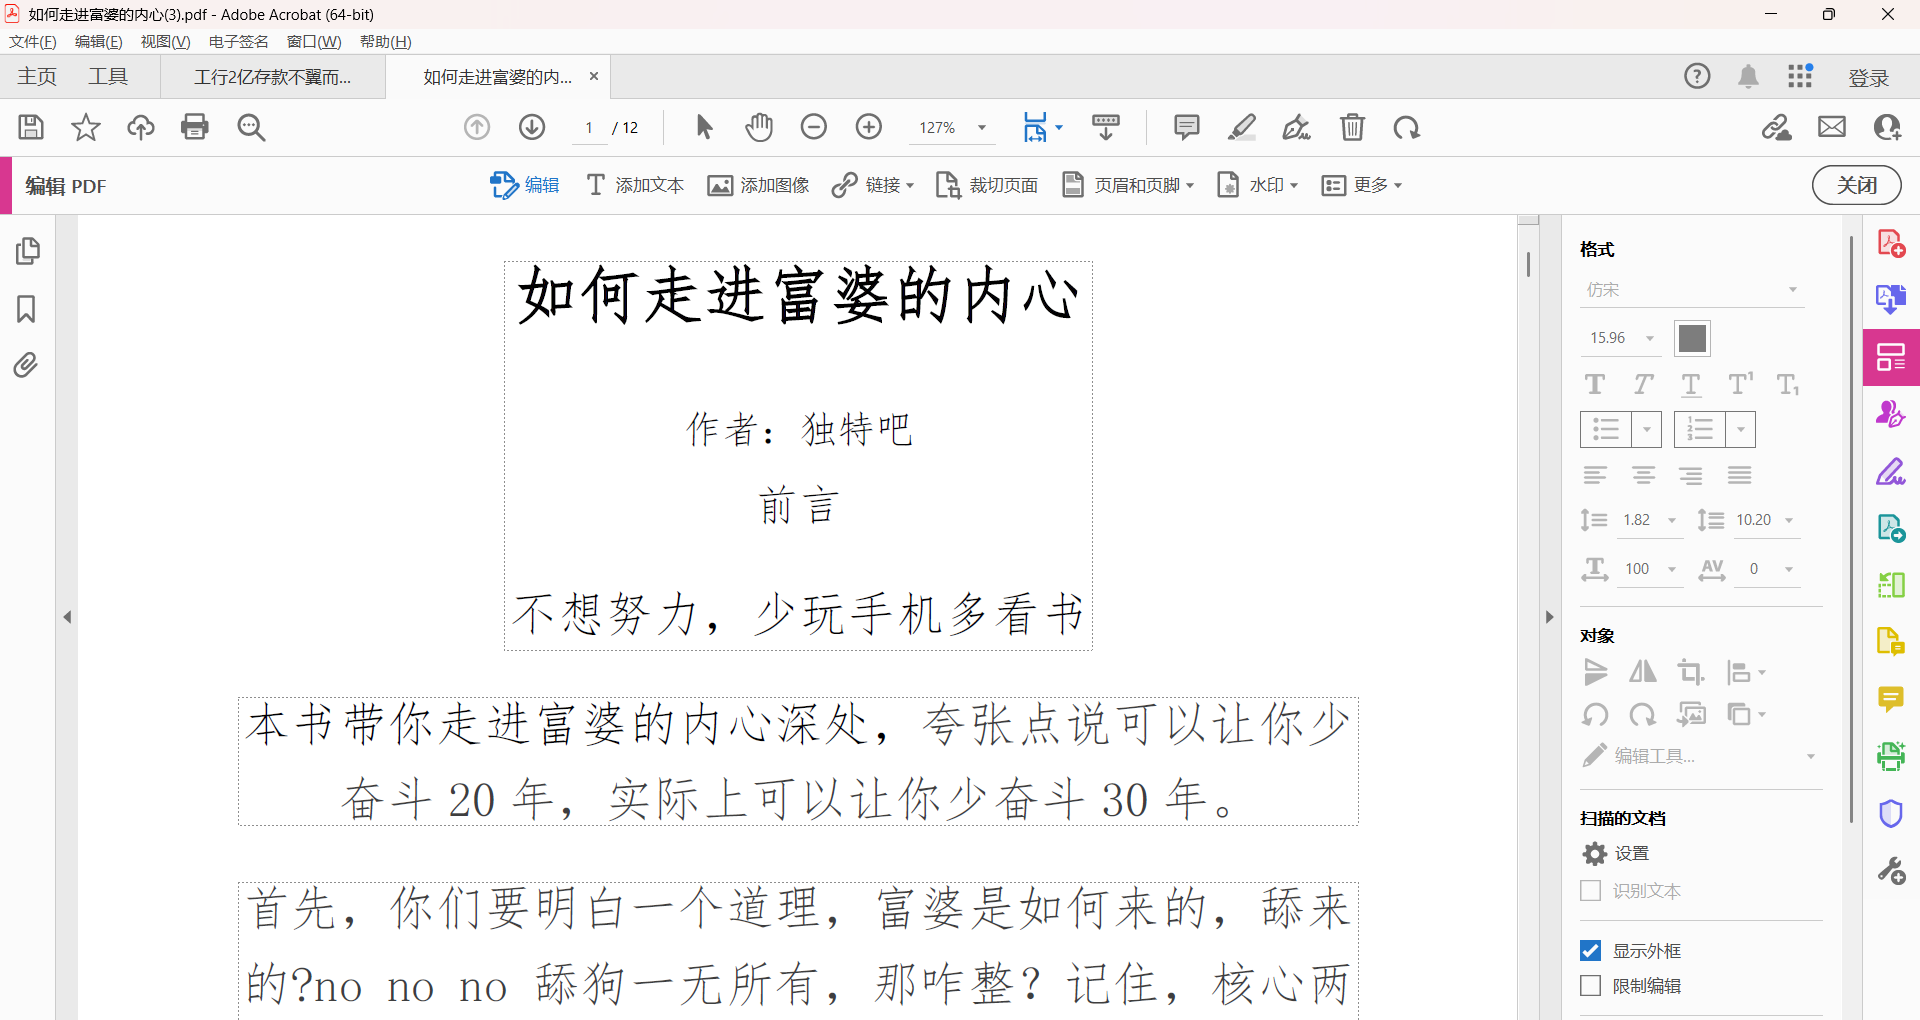Image resolution: width=1920 pixels, height=1020 pixels.
Task: Toggle bold text style
Action: click(x=1595, y=385)
